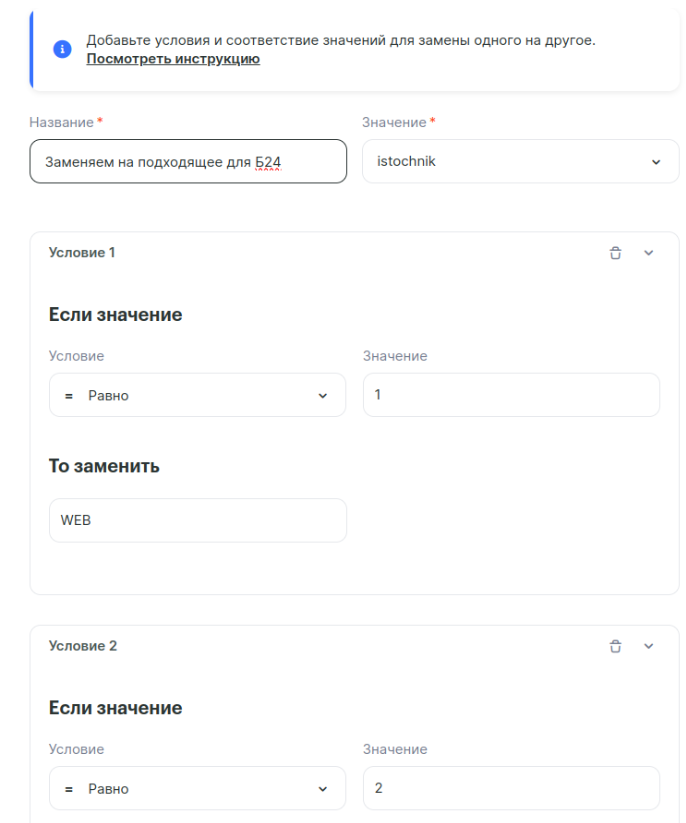Collapse the Условие 2 block chevron
Viewport: 686px width, 823px height.
pyautogui.click(x=648, y=646)
